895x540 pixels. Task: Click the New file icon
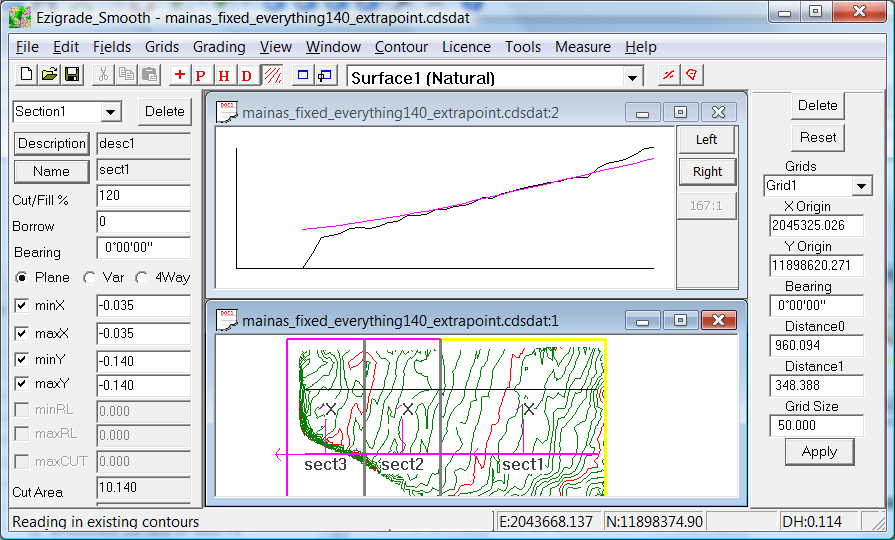(27, 75)
